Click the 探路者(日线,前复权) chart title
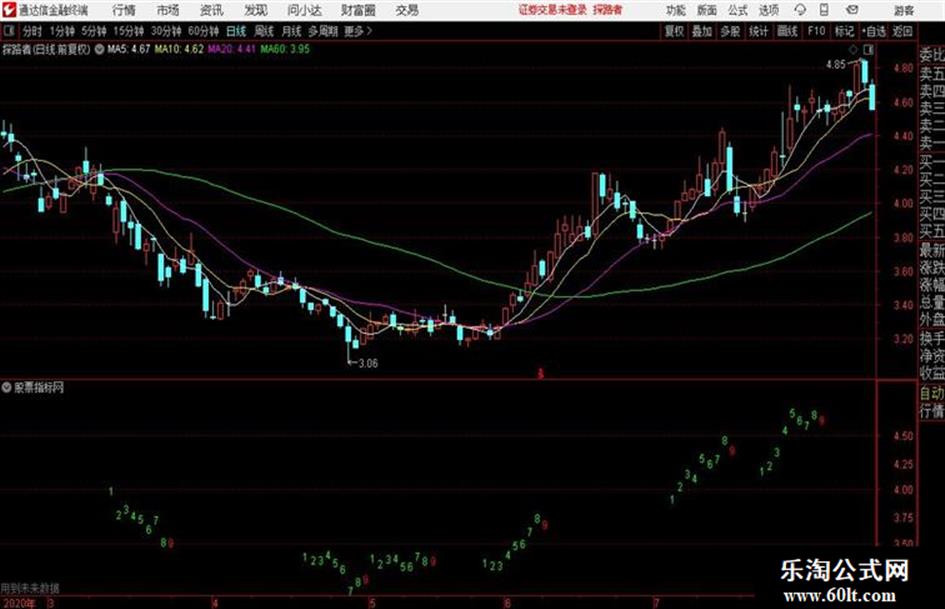The height and width of the screenshot is (609, 945). [46, 49]
